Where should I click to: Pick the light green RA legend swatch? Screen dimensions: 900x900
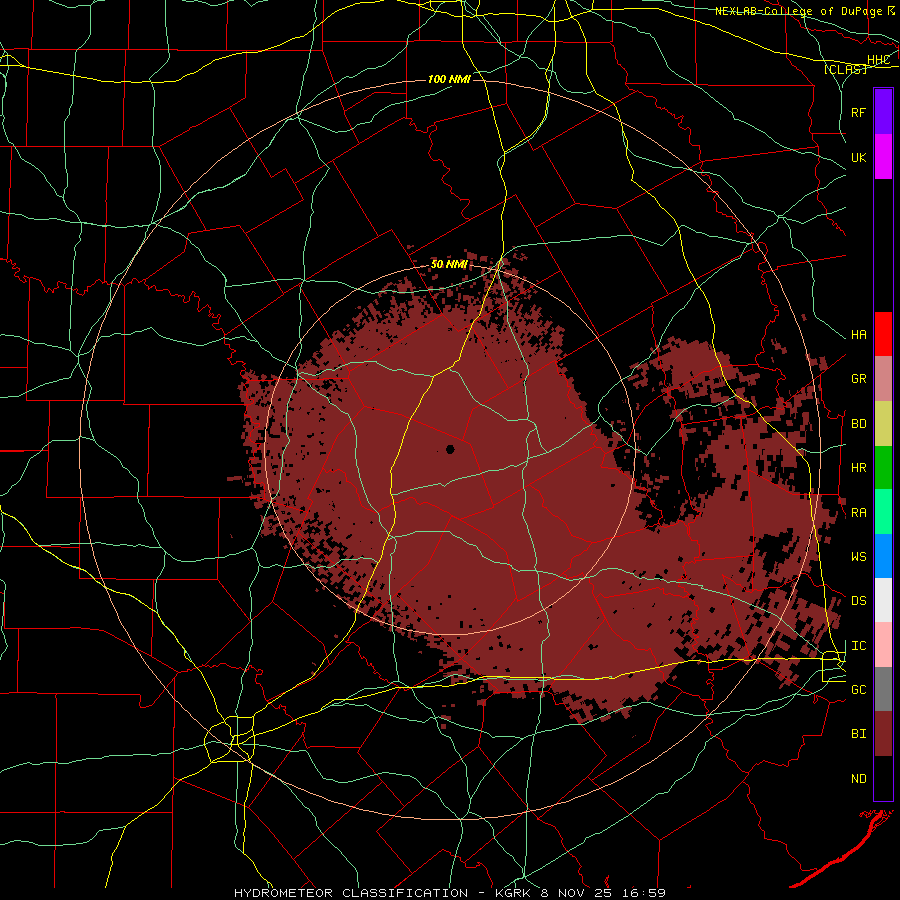click(x=883, y=512)
